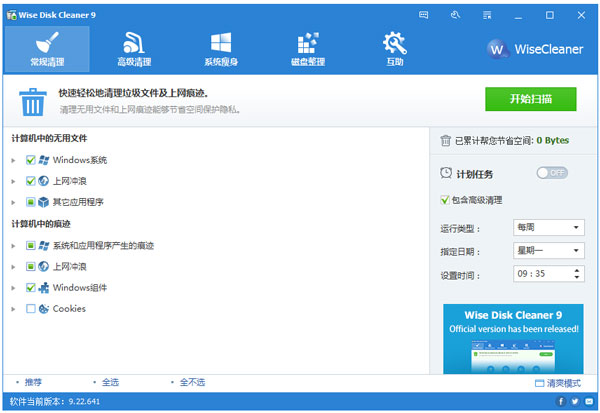
Task: Open the Facebook icon in status bar
Action: pos(561,401)
